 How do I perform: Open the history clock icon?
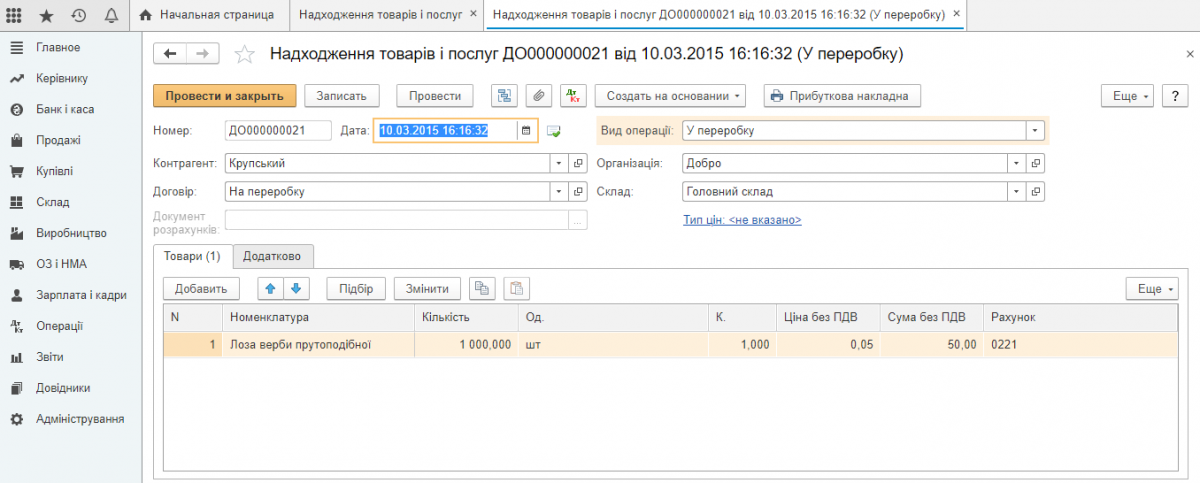coord(78,15)
